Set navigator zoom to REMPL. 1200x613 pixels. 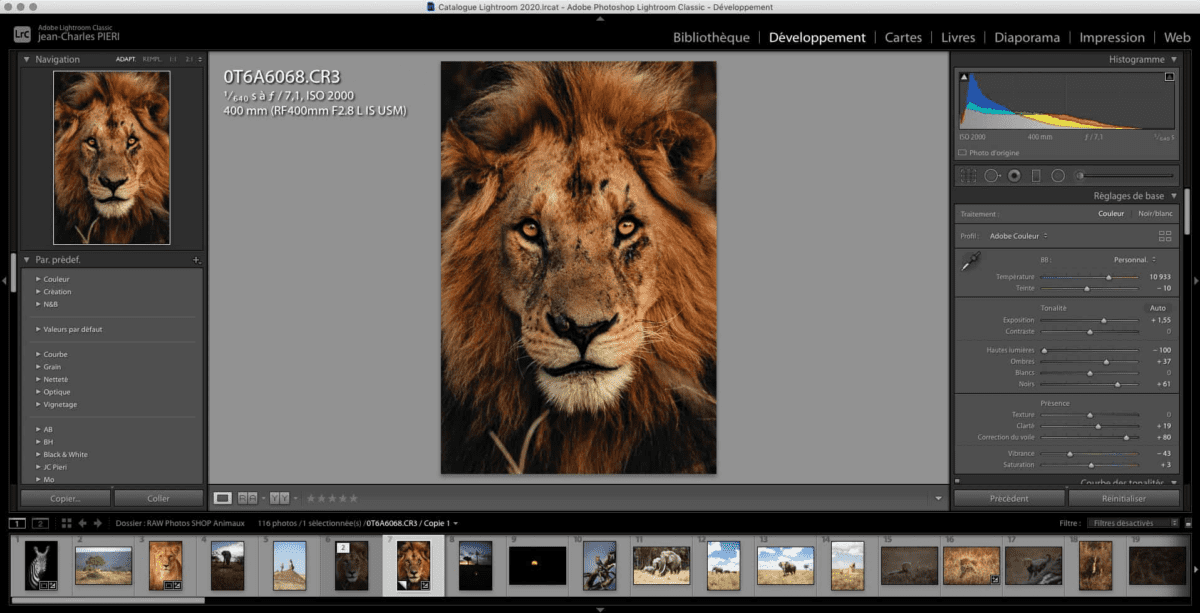(x=152, y=59)
